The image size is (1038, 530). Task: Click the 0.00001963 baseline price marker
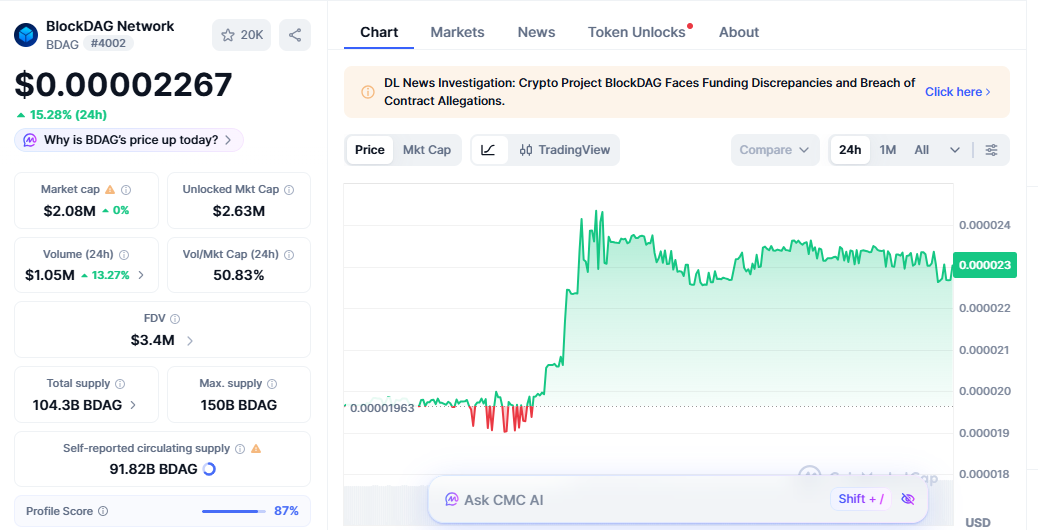point(382,408)
